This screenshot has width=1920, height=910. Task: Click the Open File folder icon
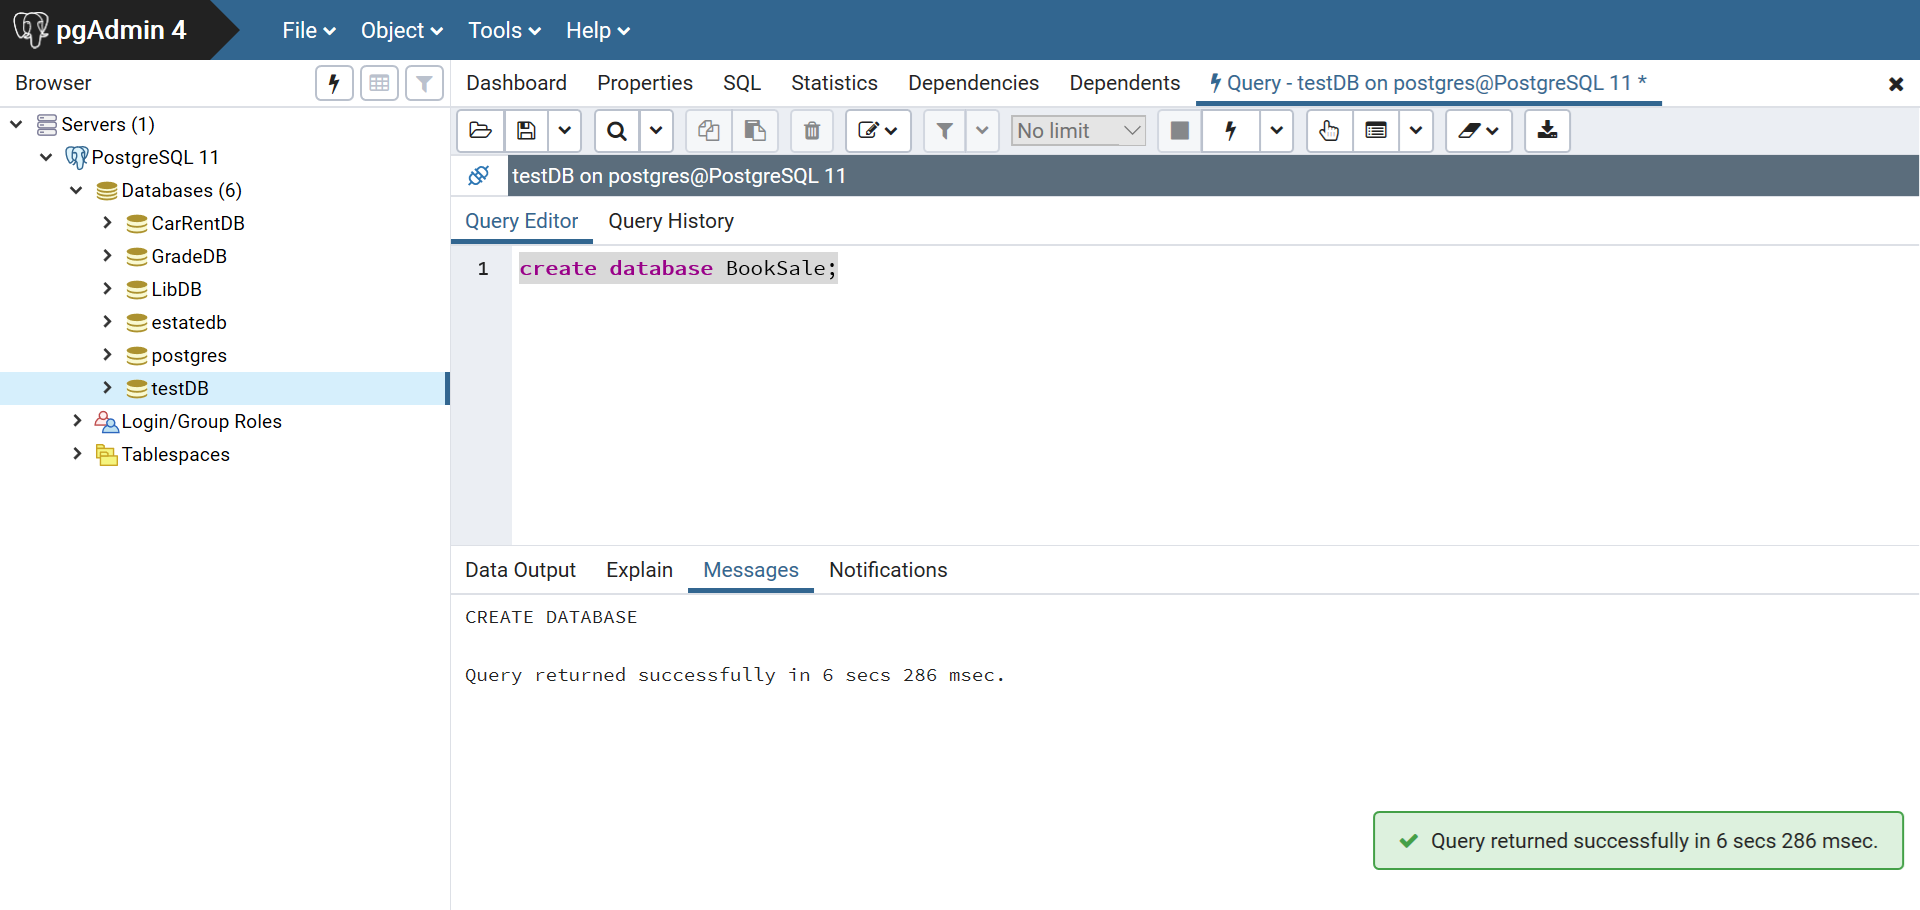(480, 131)
